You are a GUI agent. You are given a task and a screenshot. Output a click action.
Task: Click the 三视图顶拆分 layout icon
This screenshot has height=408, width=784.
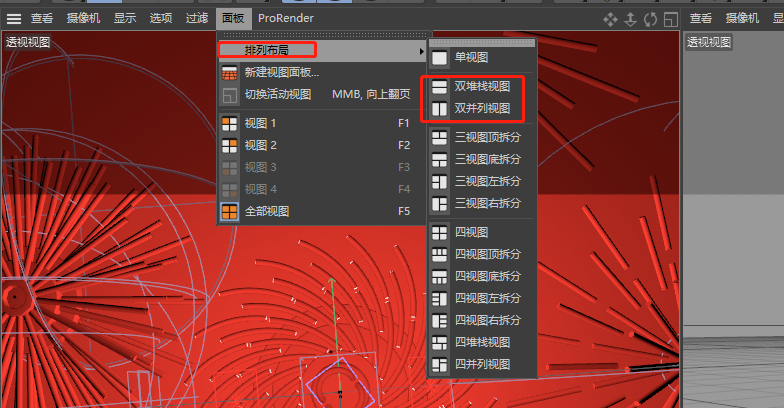coord(440,138)
